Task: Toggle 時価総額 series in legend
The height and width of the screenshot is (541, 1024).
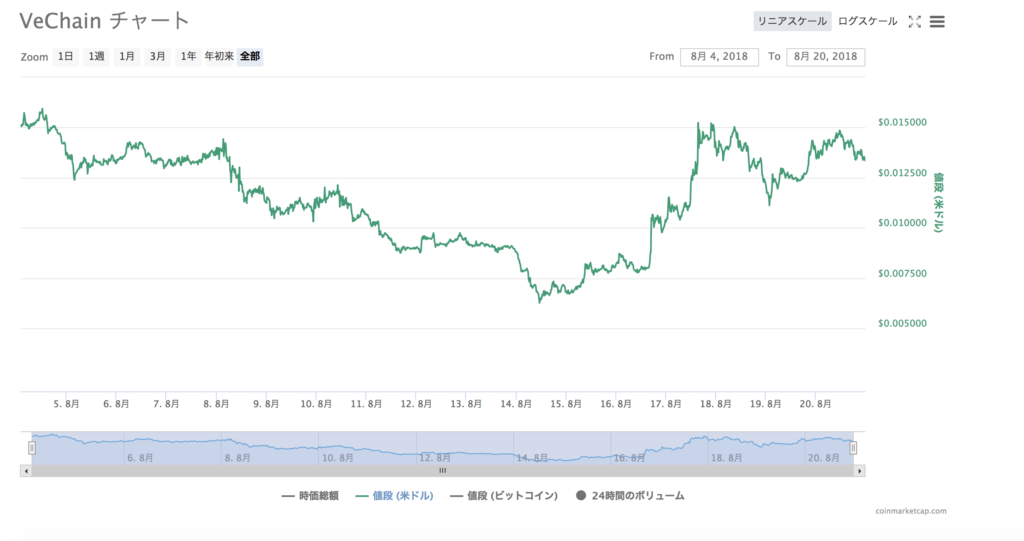Action: pyautogui.click(x=310, y=496)
